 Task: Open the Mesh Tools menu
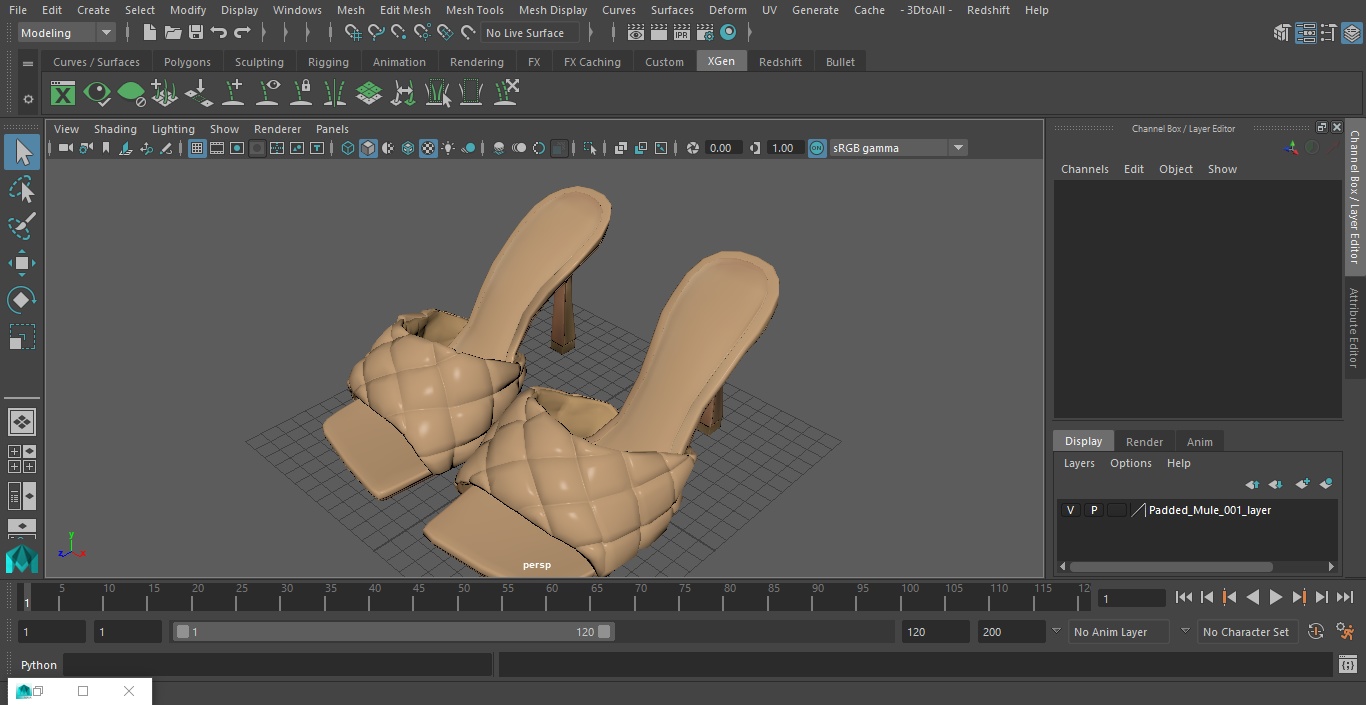tap(474, 10)
